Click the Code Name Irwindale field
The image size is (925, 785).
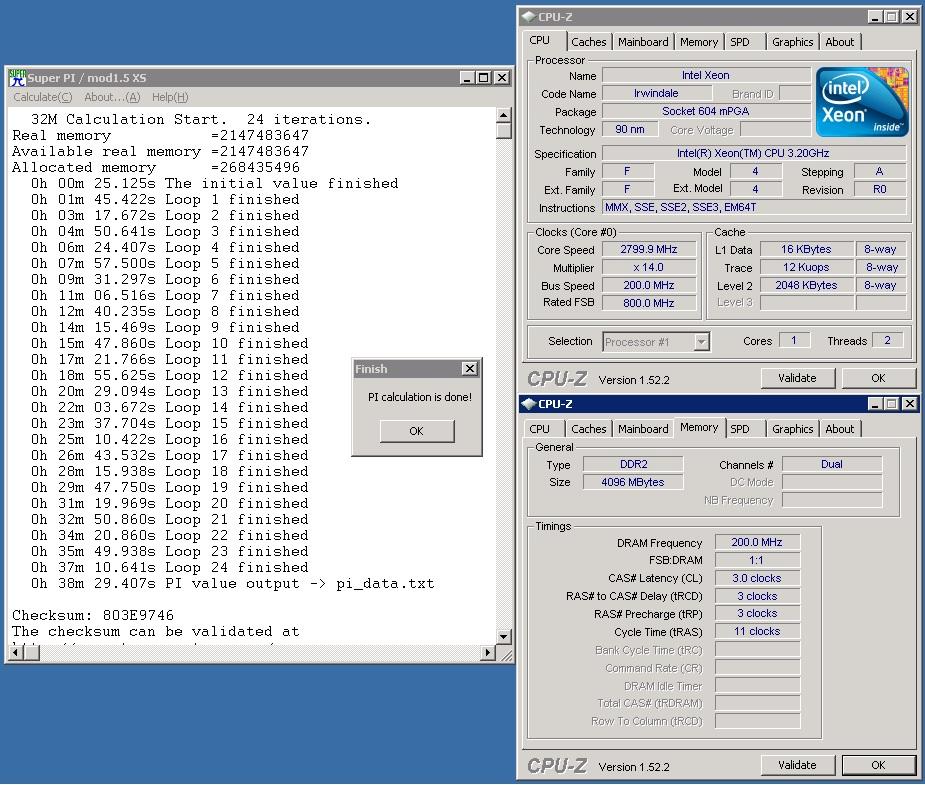pos(656,93)
